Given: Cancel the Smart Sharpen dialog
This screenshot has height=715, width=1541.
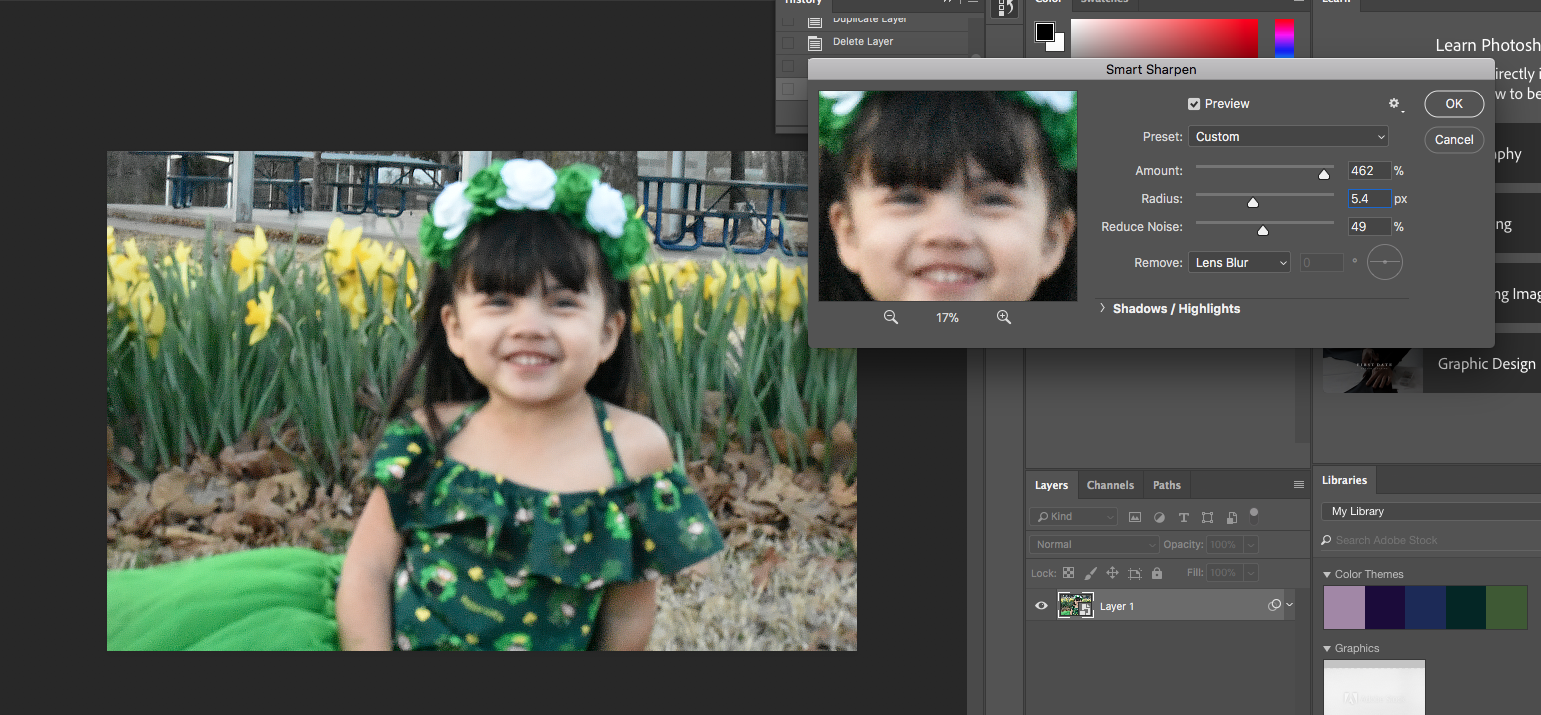Looking at the screenshot, I should [x=1453, y=140].
